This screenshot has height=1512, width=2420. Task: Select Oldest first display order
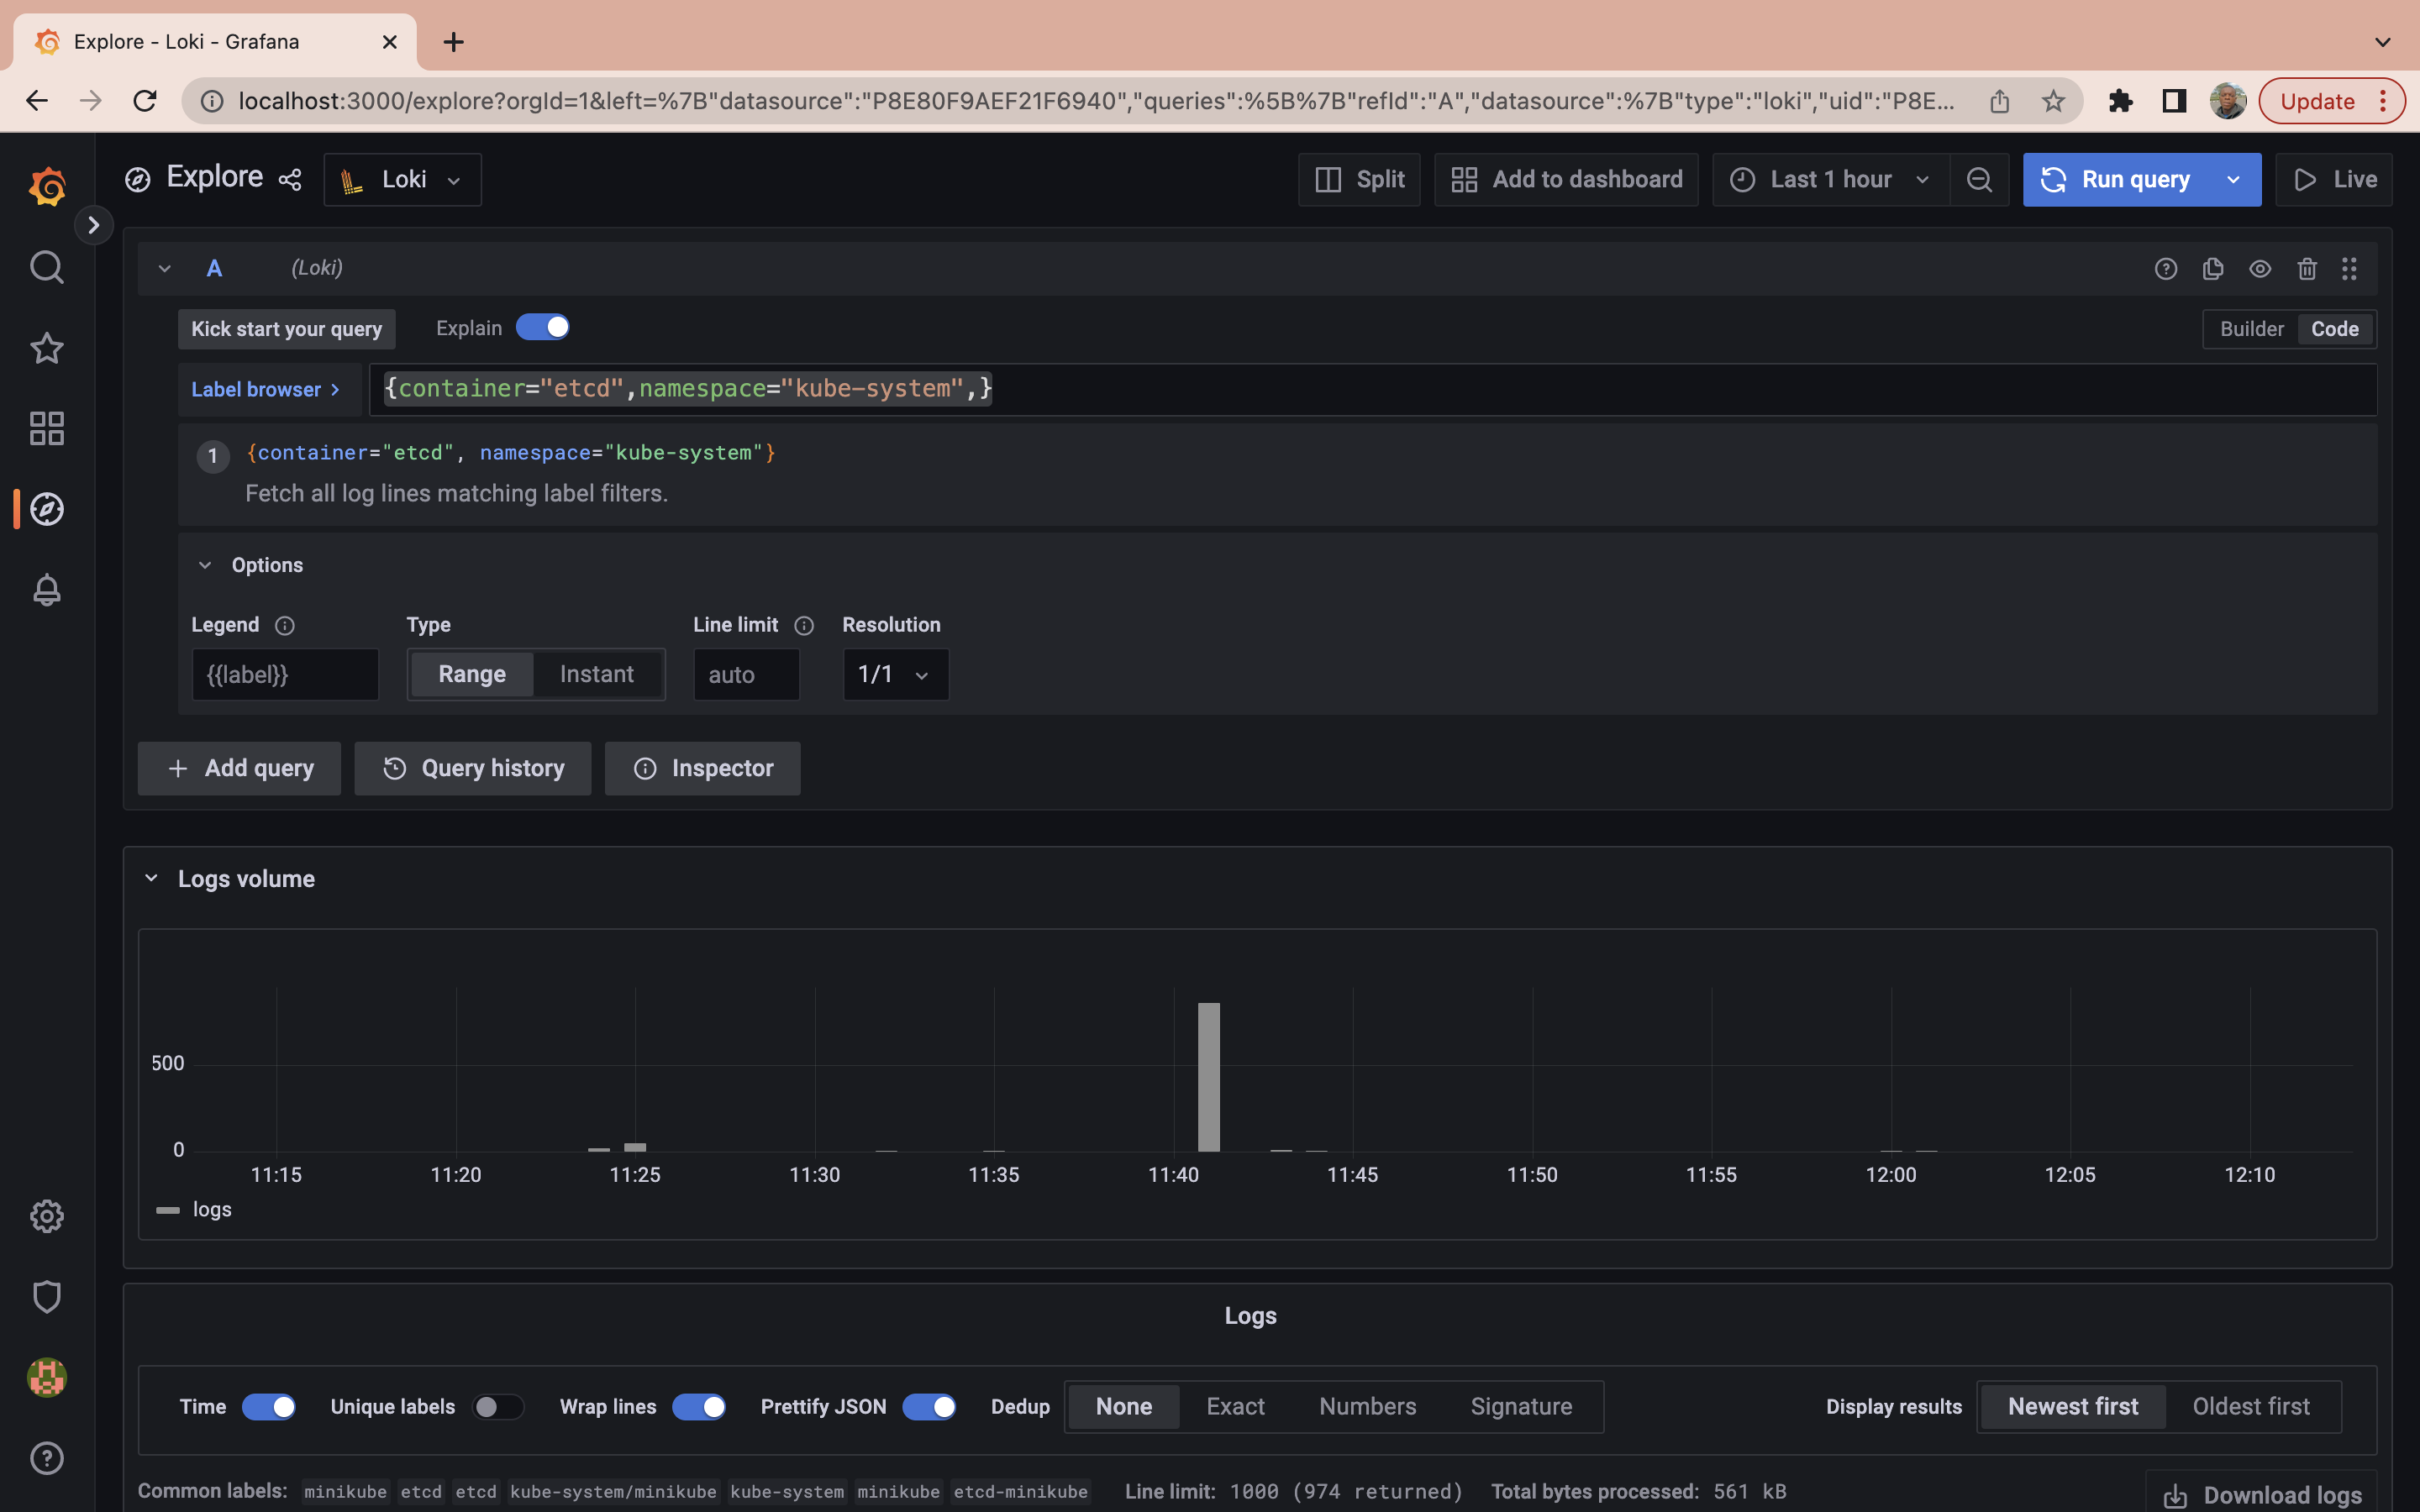[2250, 1407]
